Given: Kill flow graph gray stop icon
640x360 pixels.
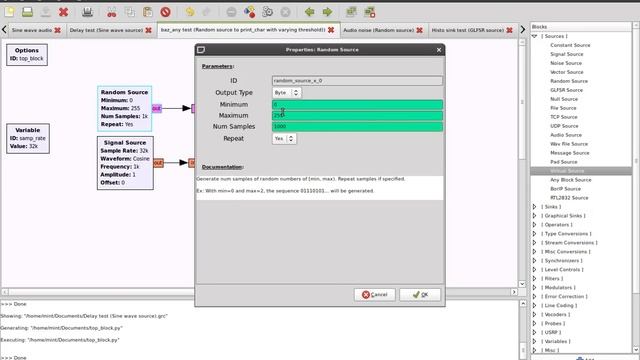Looking at the screenshot, I should click(x=285, y=12).
